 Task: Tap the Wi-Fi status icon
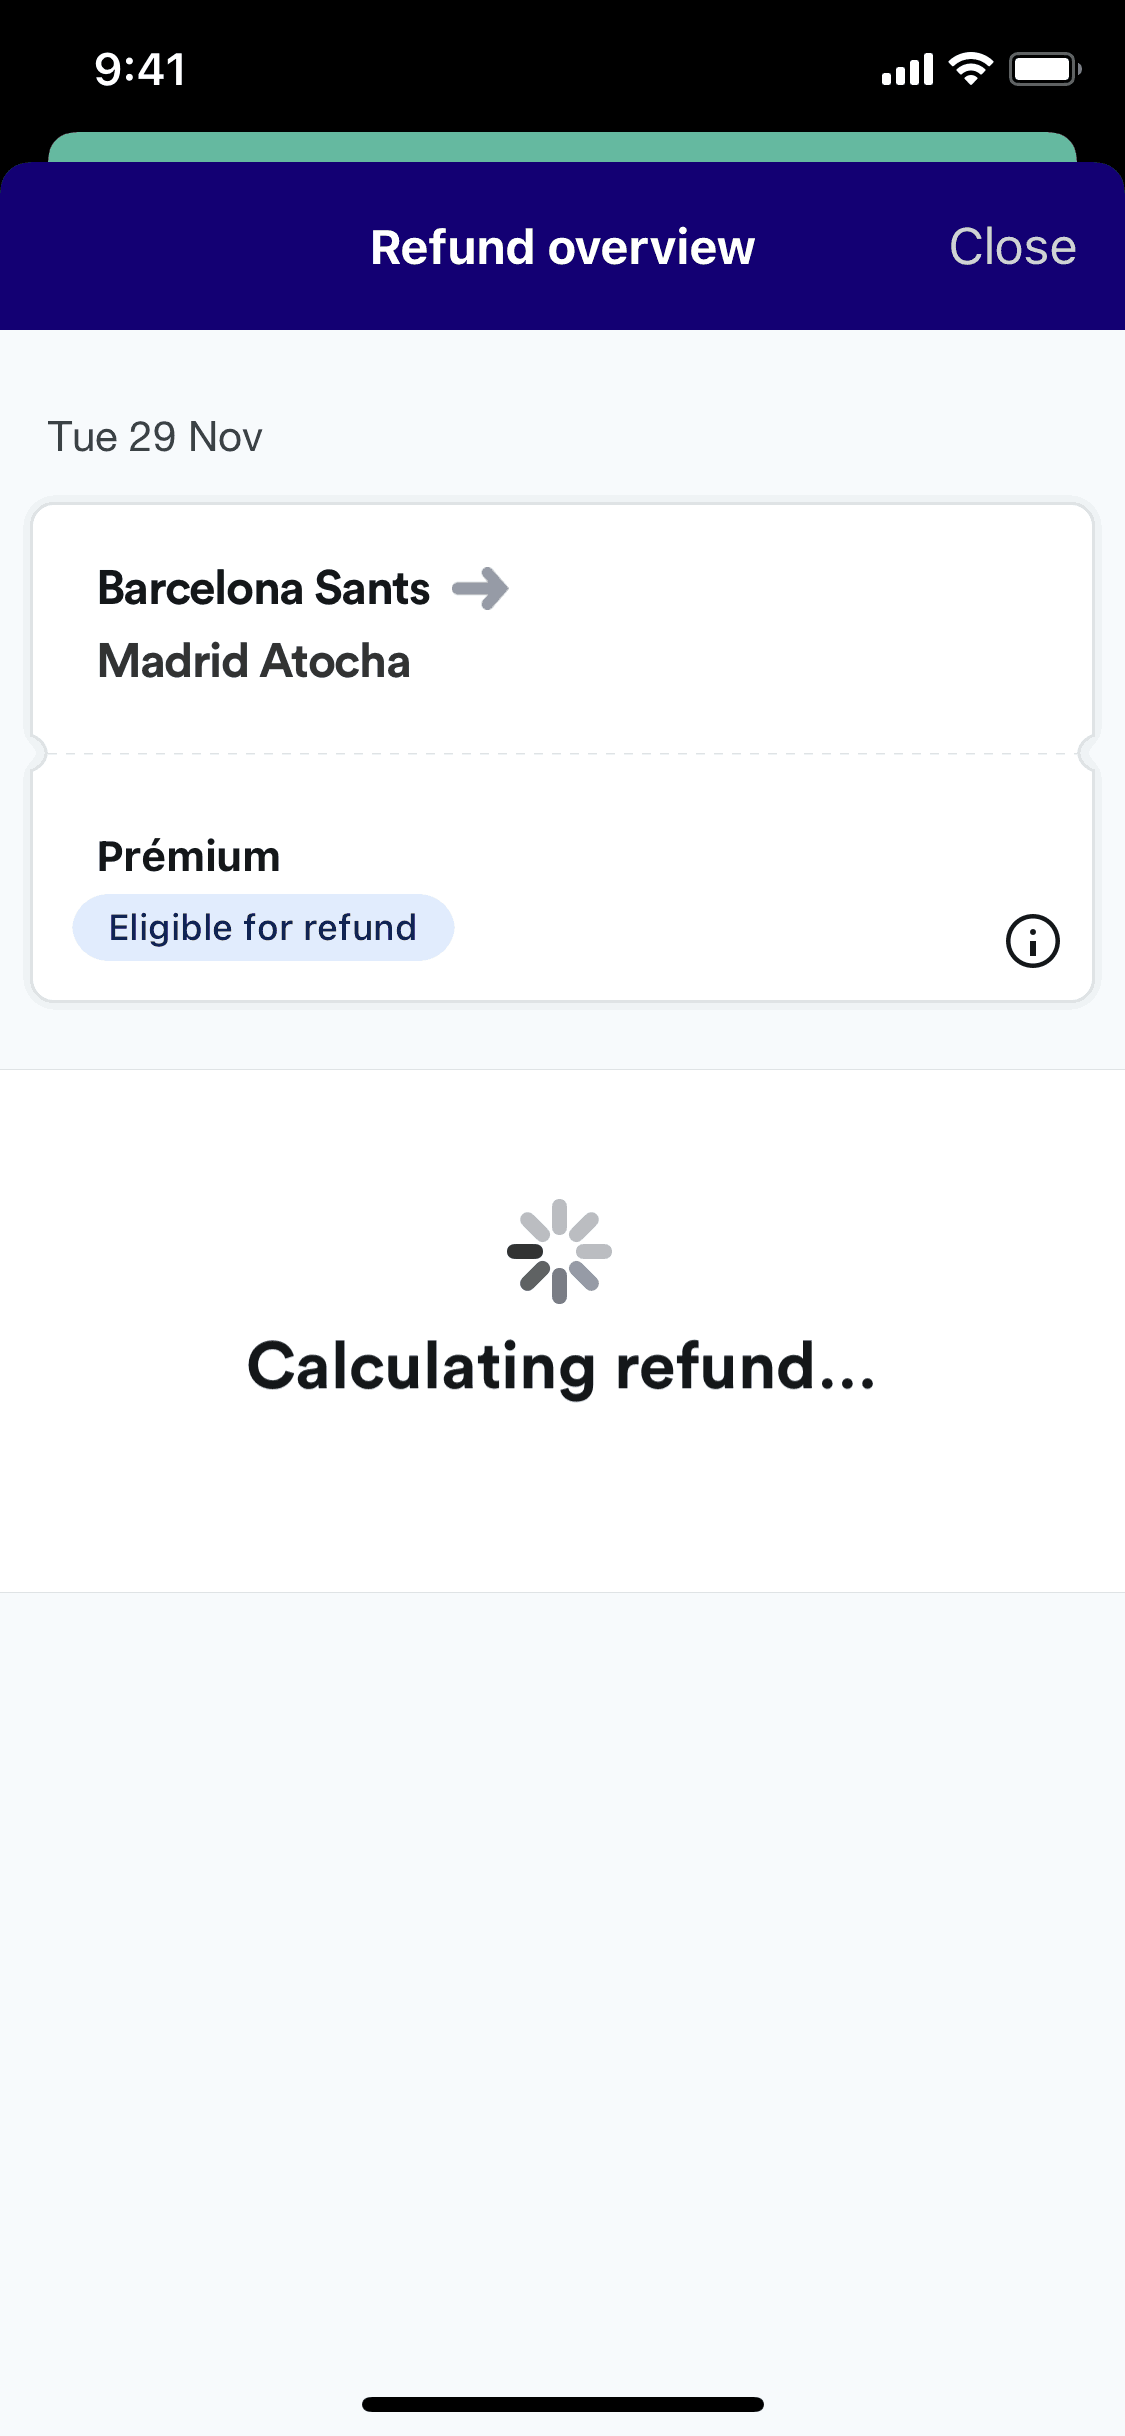point(970,69)
